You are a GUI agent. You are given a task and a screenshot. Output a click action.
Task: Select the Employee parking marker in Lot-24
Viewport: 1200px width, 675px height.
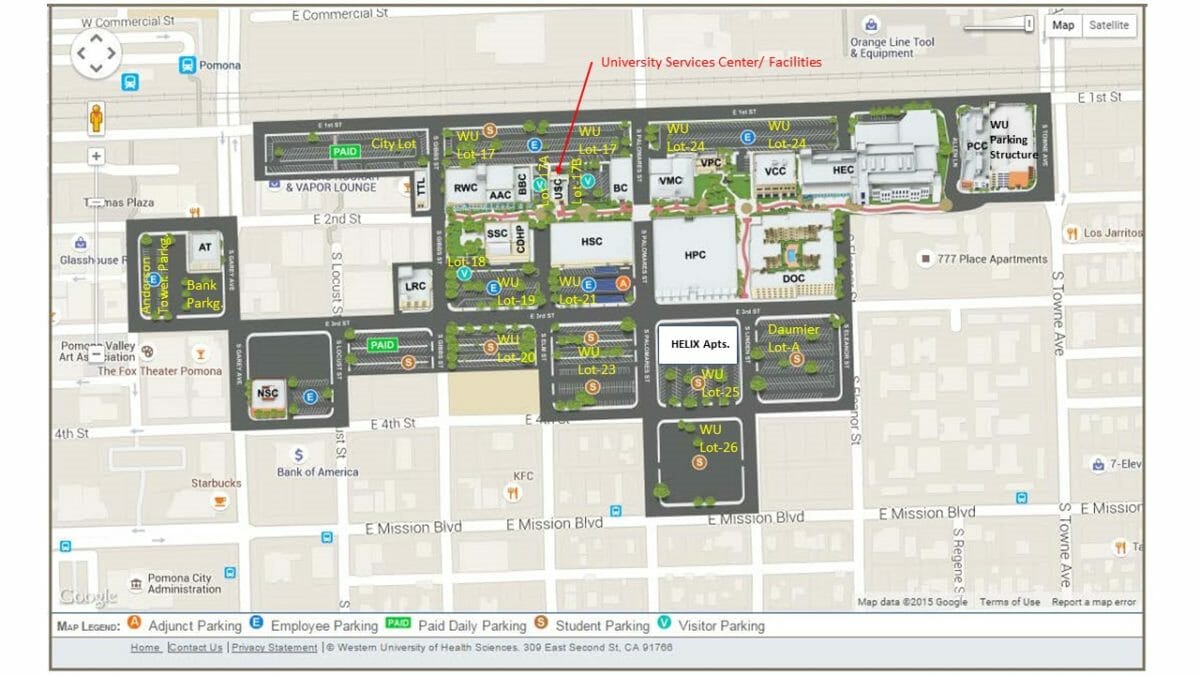746,138
